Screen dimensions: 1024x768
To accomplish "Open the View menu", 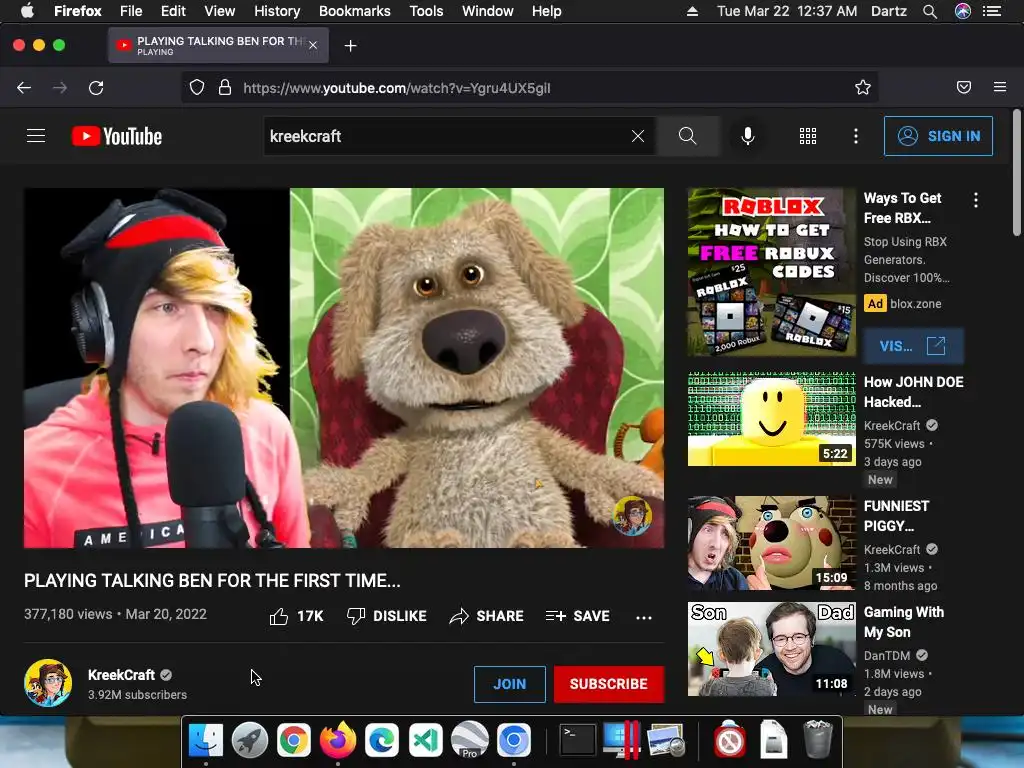I will pos(219,11).
